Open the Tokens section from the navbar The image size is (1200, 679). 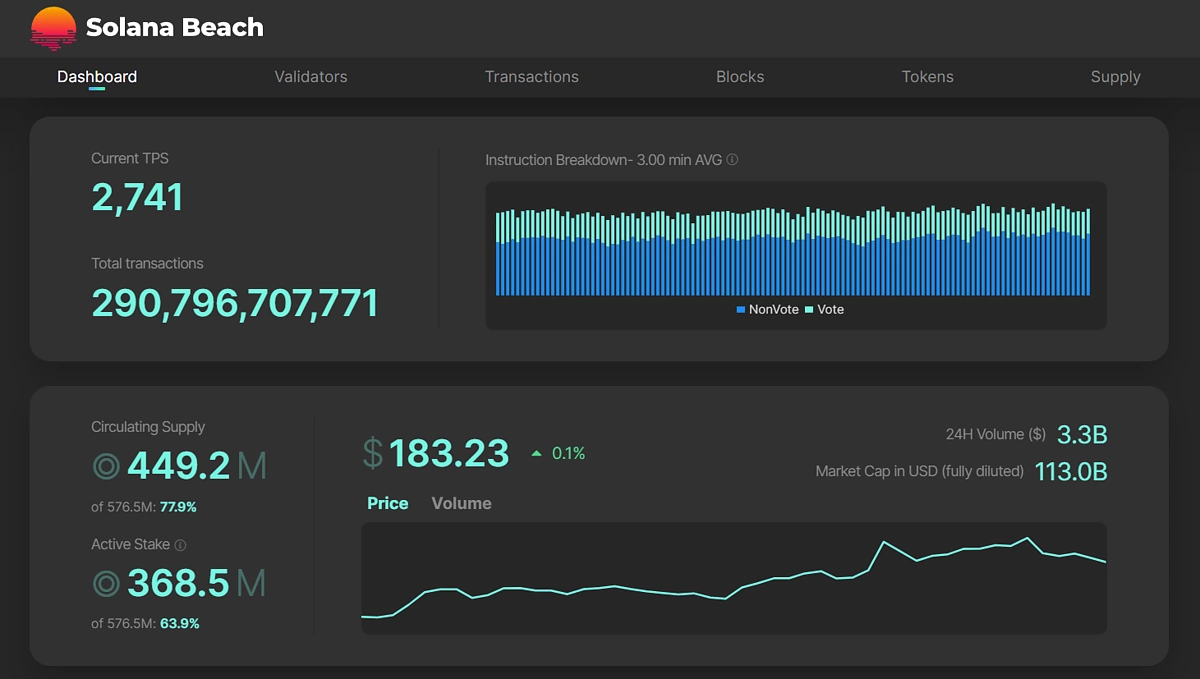927,77
